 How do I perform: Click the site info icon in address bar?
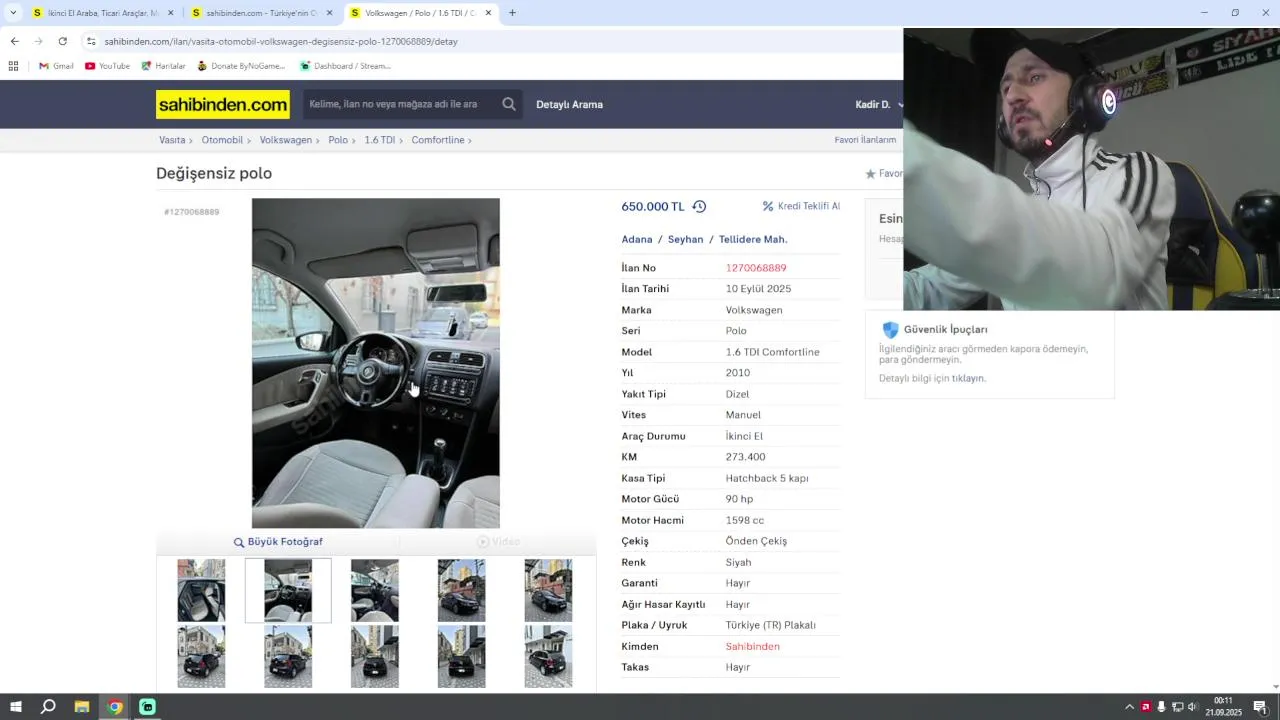tap(91, 41)
